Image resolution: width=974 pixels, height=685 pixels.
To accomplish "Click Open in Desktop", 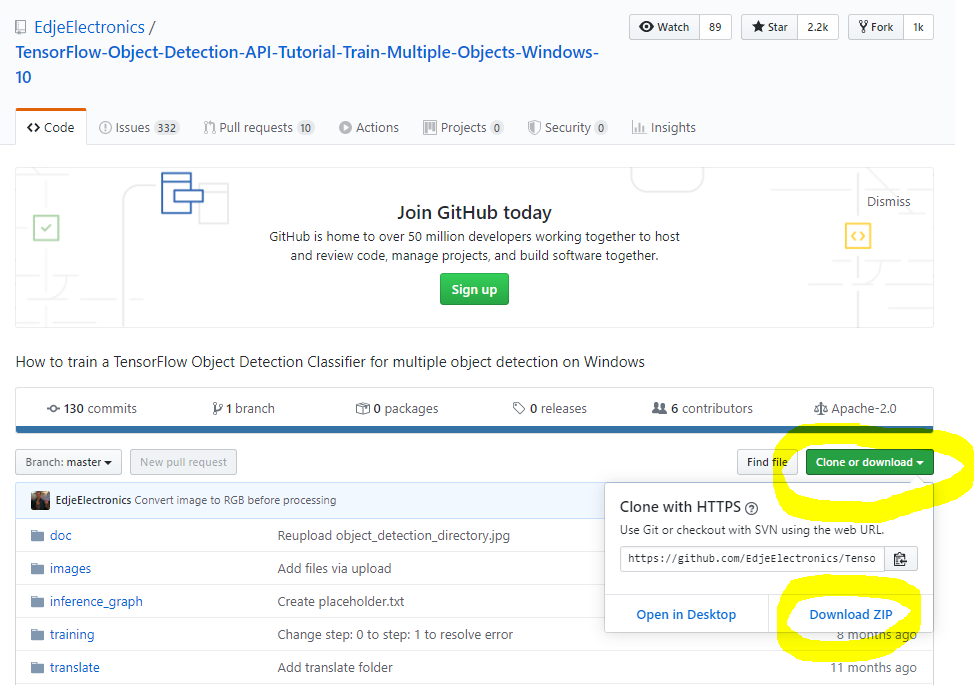I will click(x=686, y=614).
